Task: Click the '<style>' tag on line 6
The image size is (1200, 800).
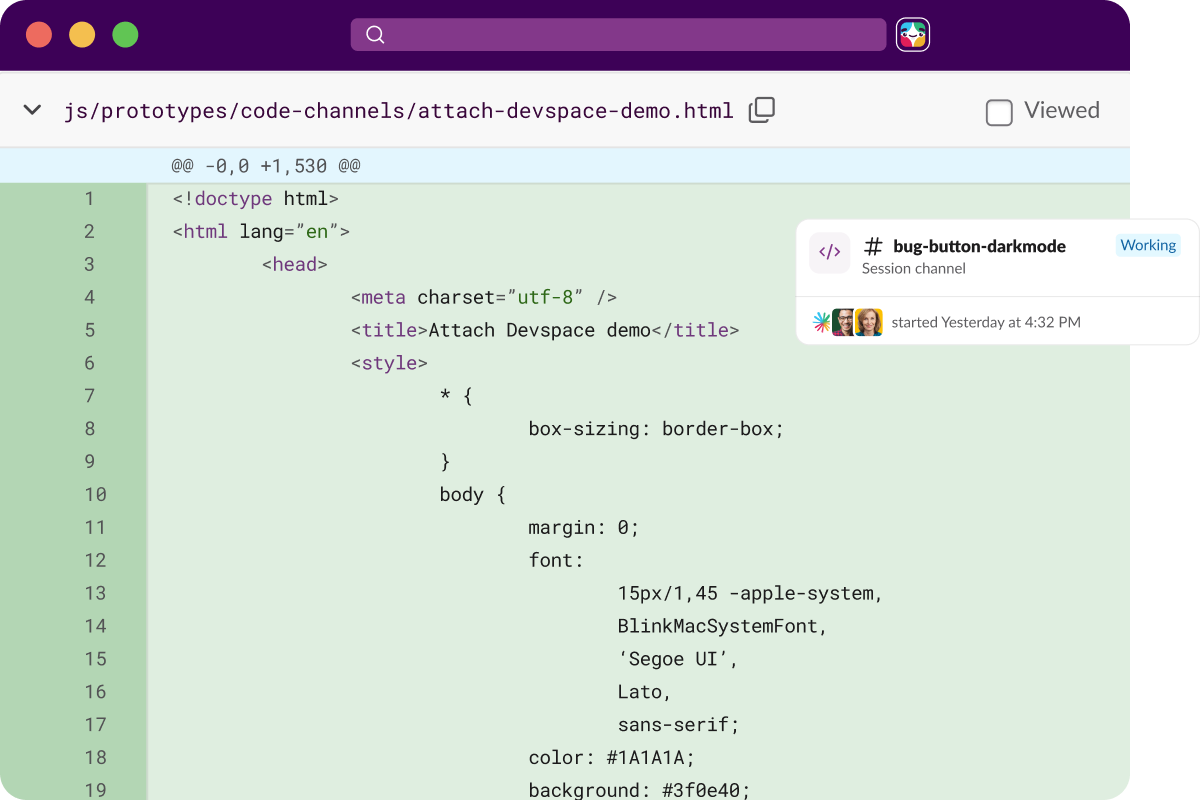Action: [x=389, y=363]
